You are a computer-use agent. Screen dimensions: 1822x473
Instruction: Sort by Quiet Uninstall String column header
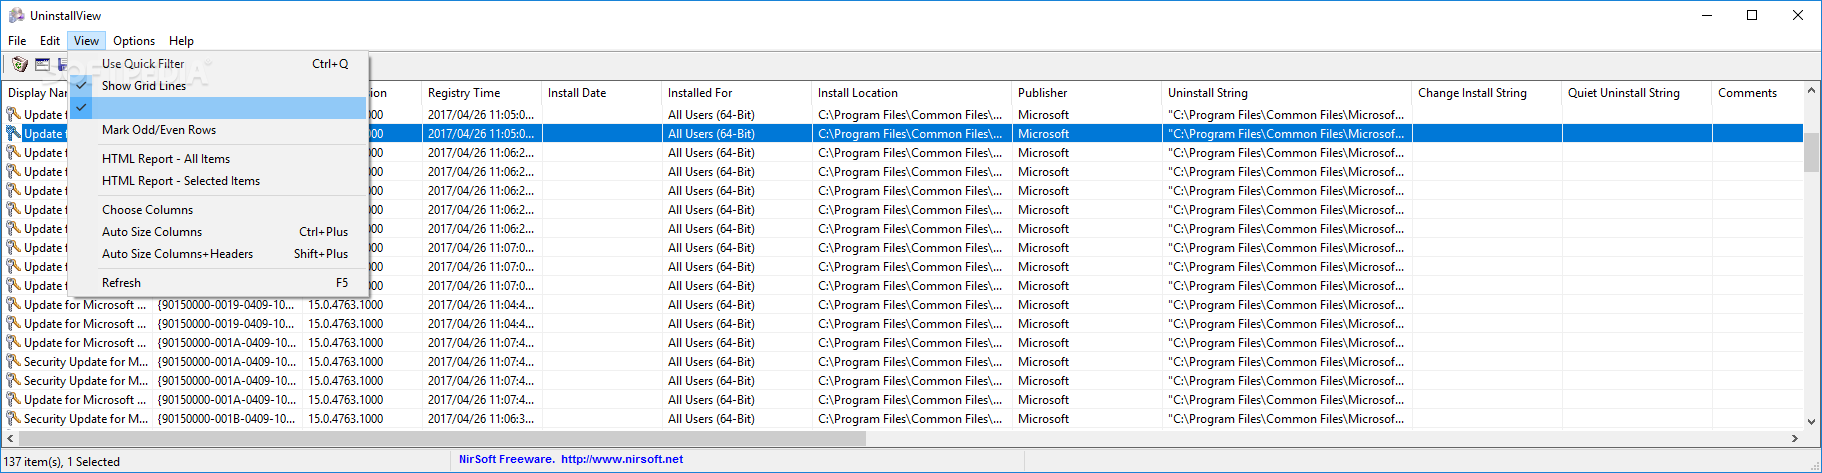point(1636,93)
